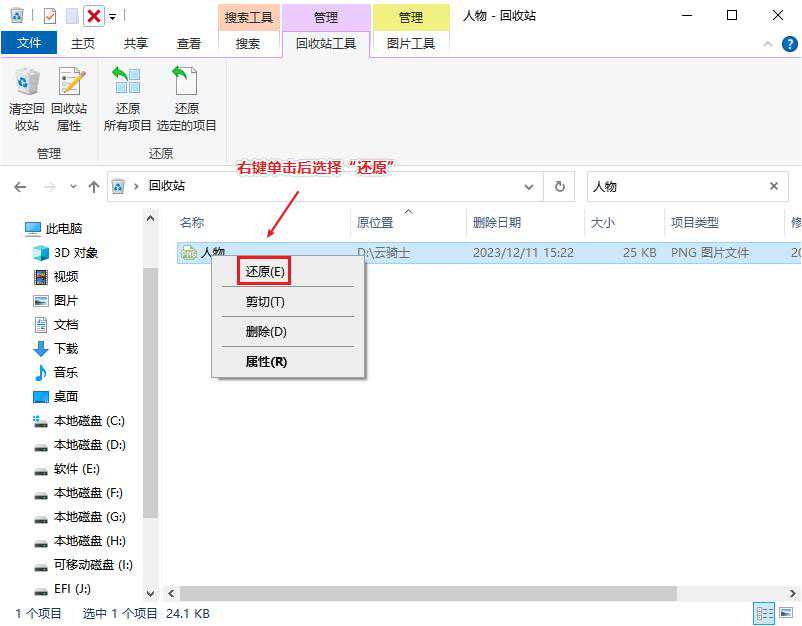Navigate up one level with up arrow
802x626 pixels.
(x=93, y=186)
